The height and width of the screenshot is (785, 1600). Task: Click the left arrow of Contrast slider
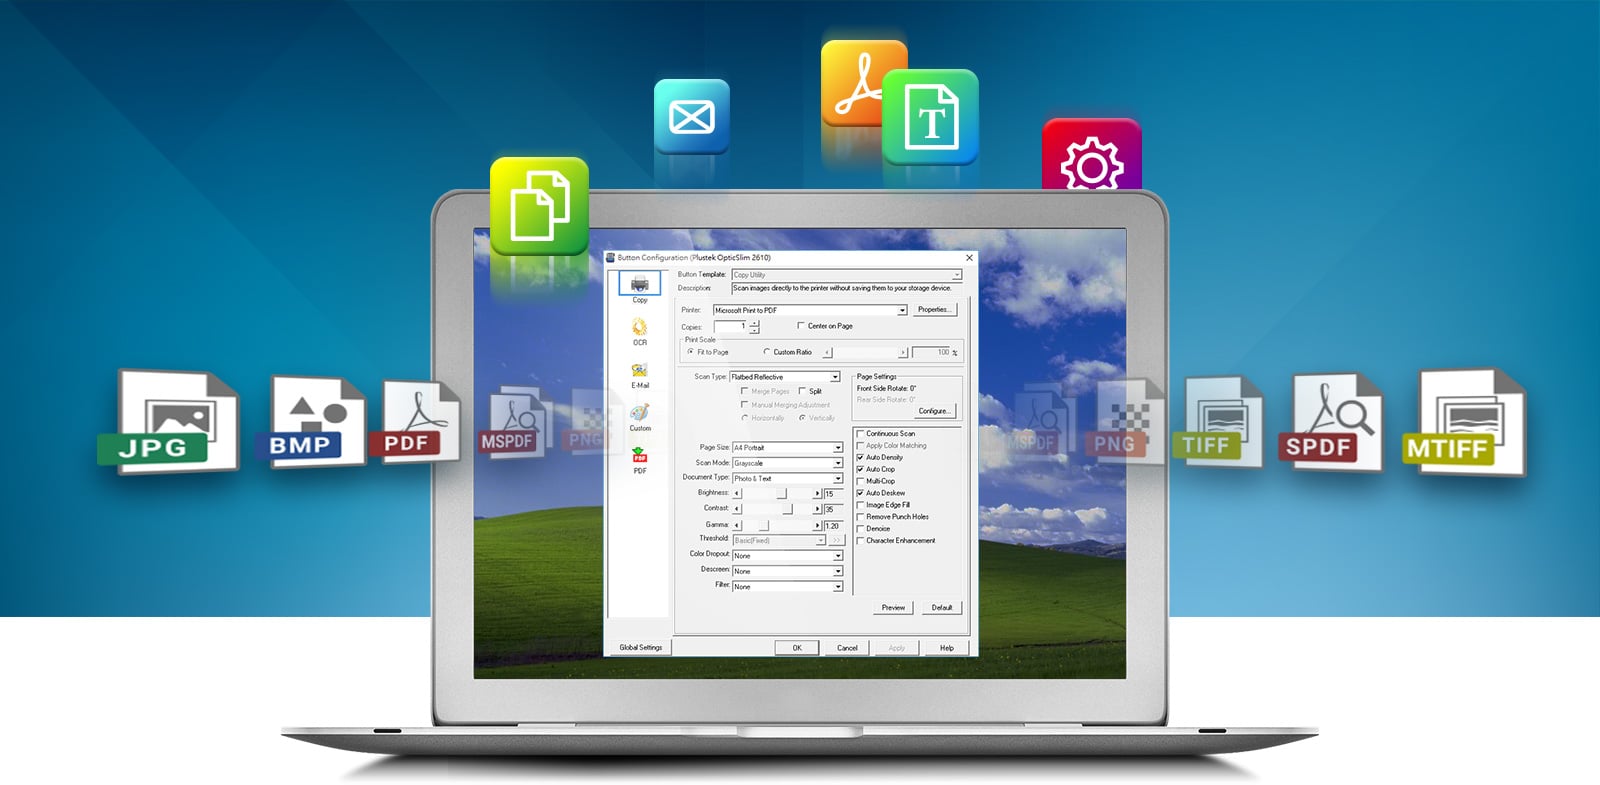point(737,509)
